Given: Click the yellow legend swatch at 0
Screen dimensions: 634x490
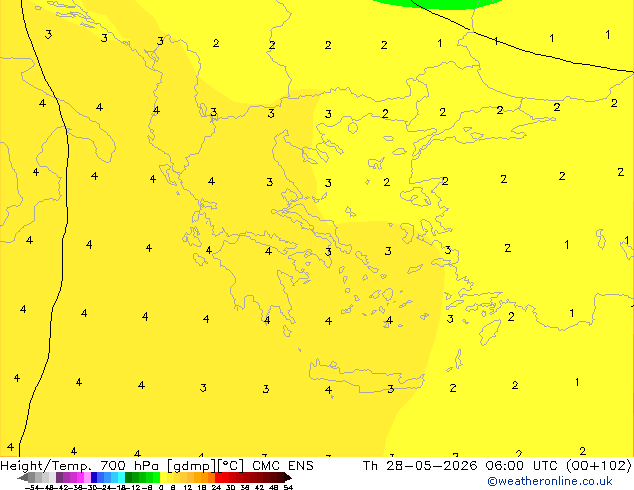Looking at the screenshot, I should pos(163,477).
